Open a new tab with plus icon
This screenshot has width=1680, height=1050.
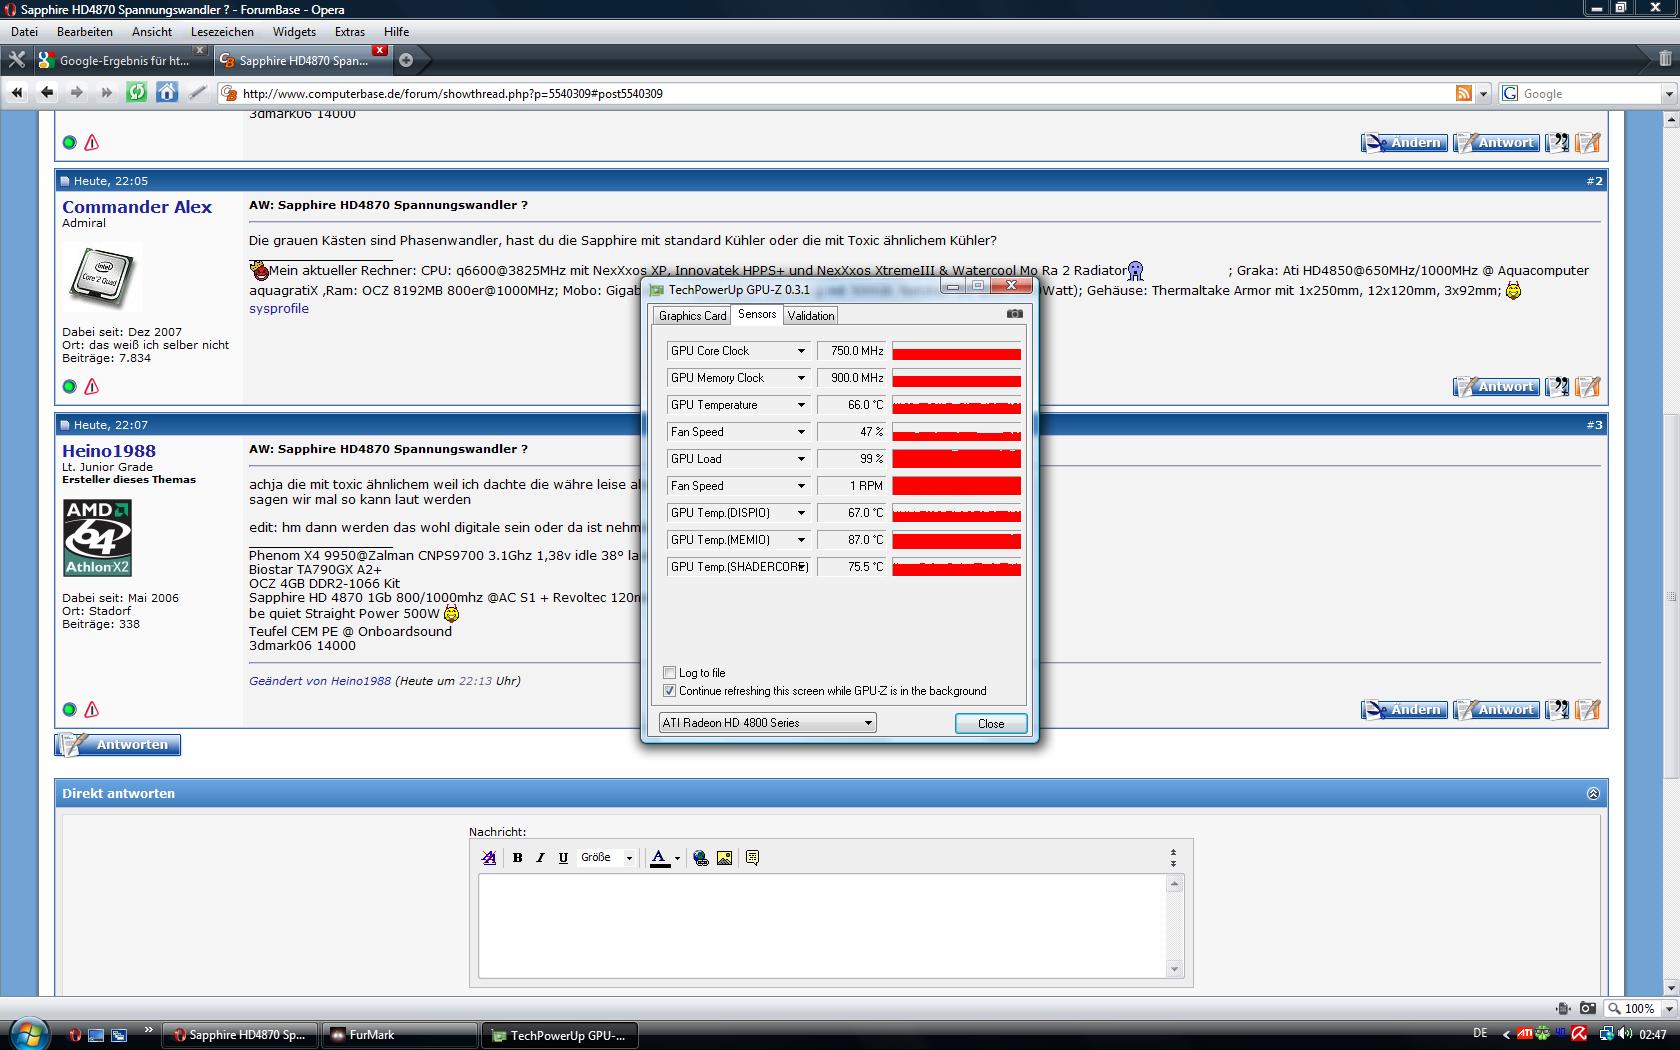tap(406, 60)
